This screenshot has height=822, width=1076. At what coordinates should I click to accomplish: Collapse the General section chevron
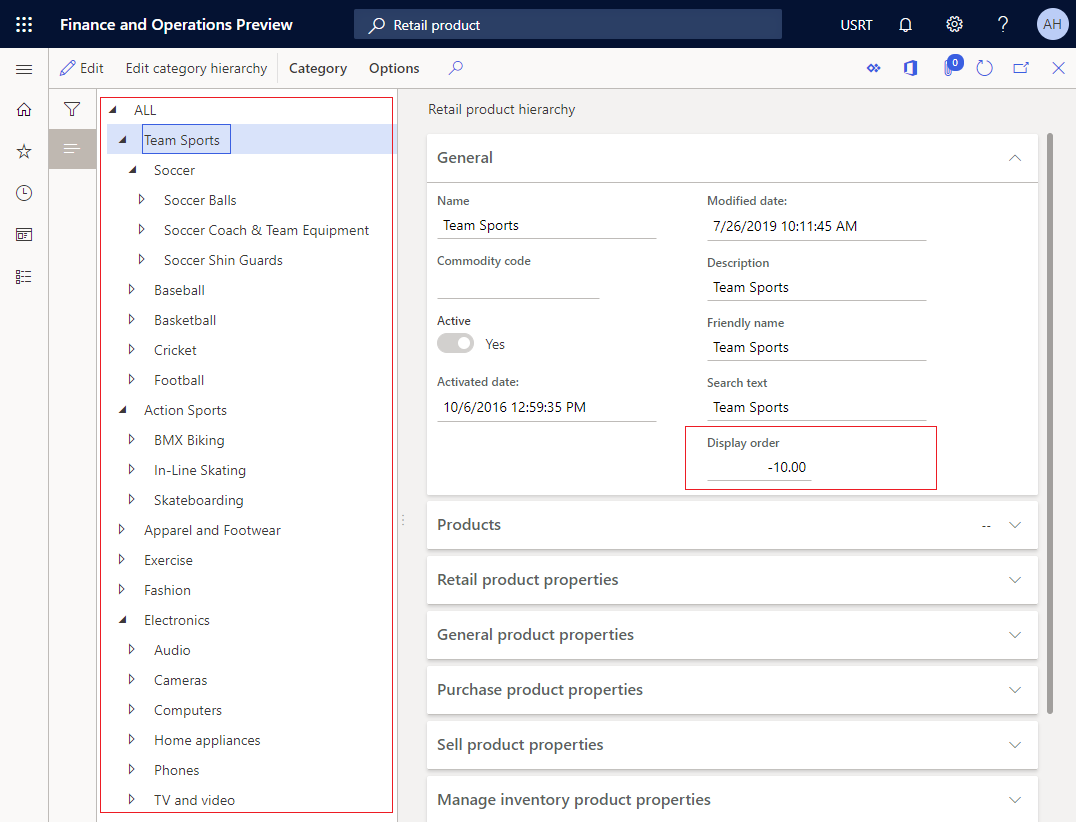(x=1015, y=158)
